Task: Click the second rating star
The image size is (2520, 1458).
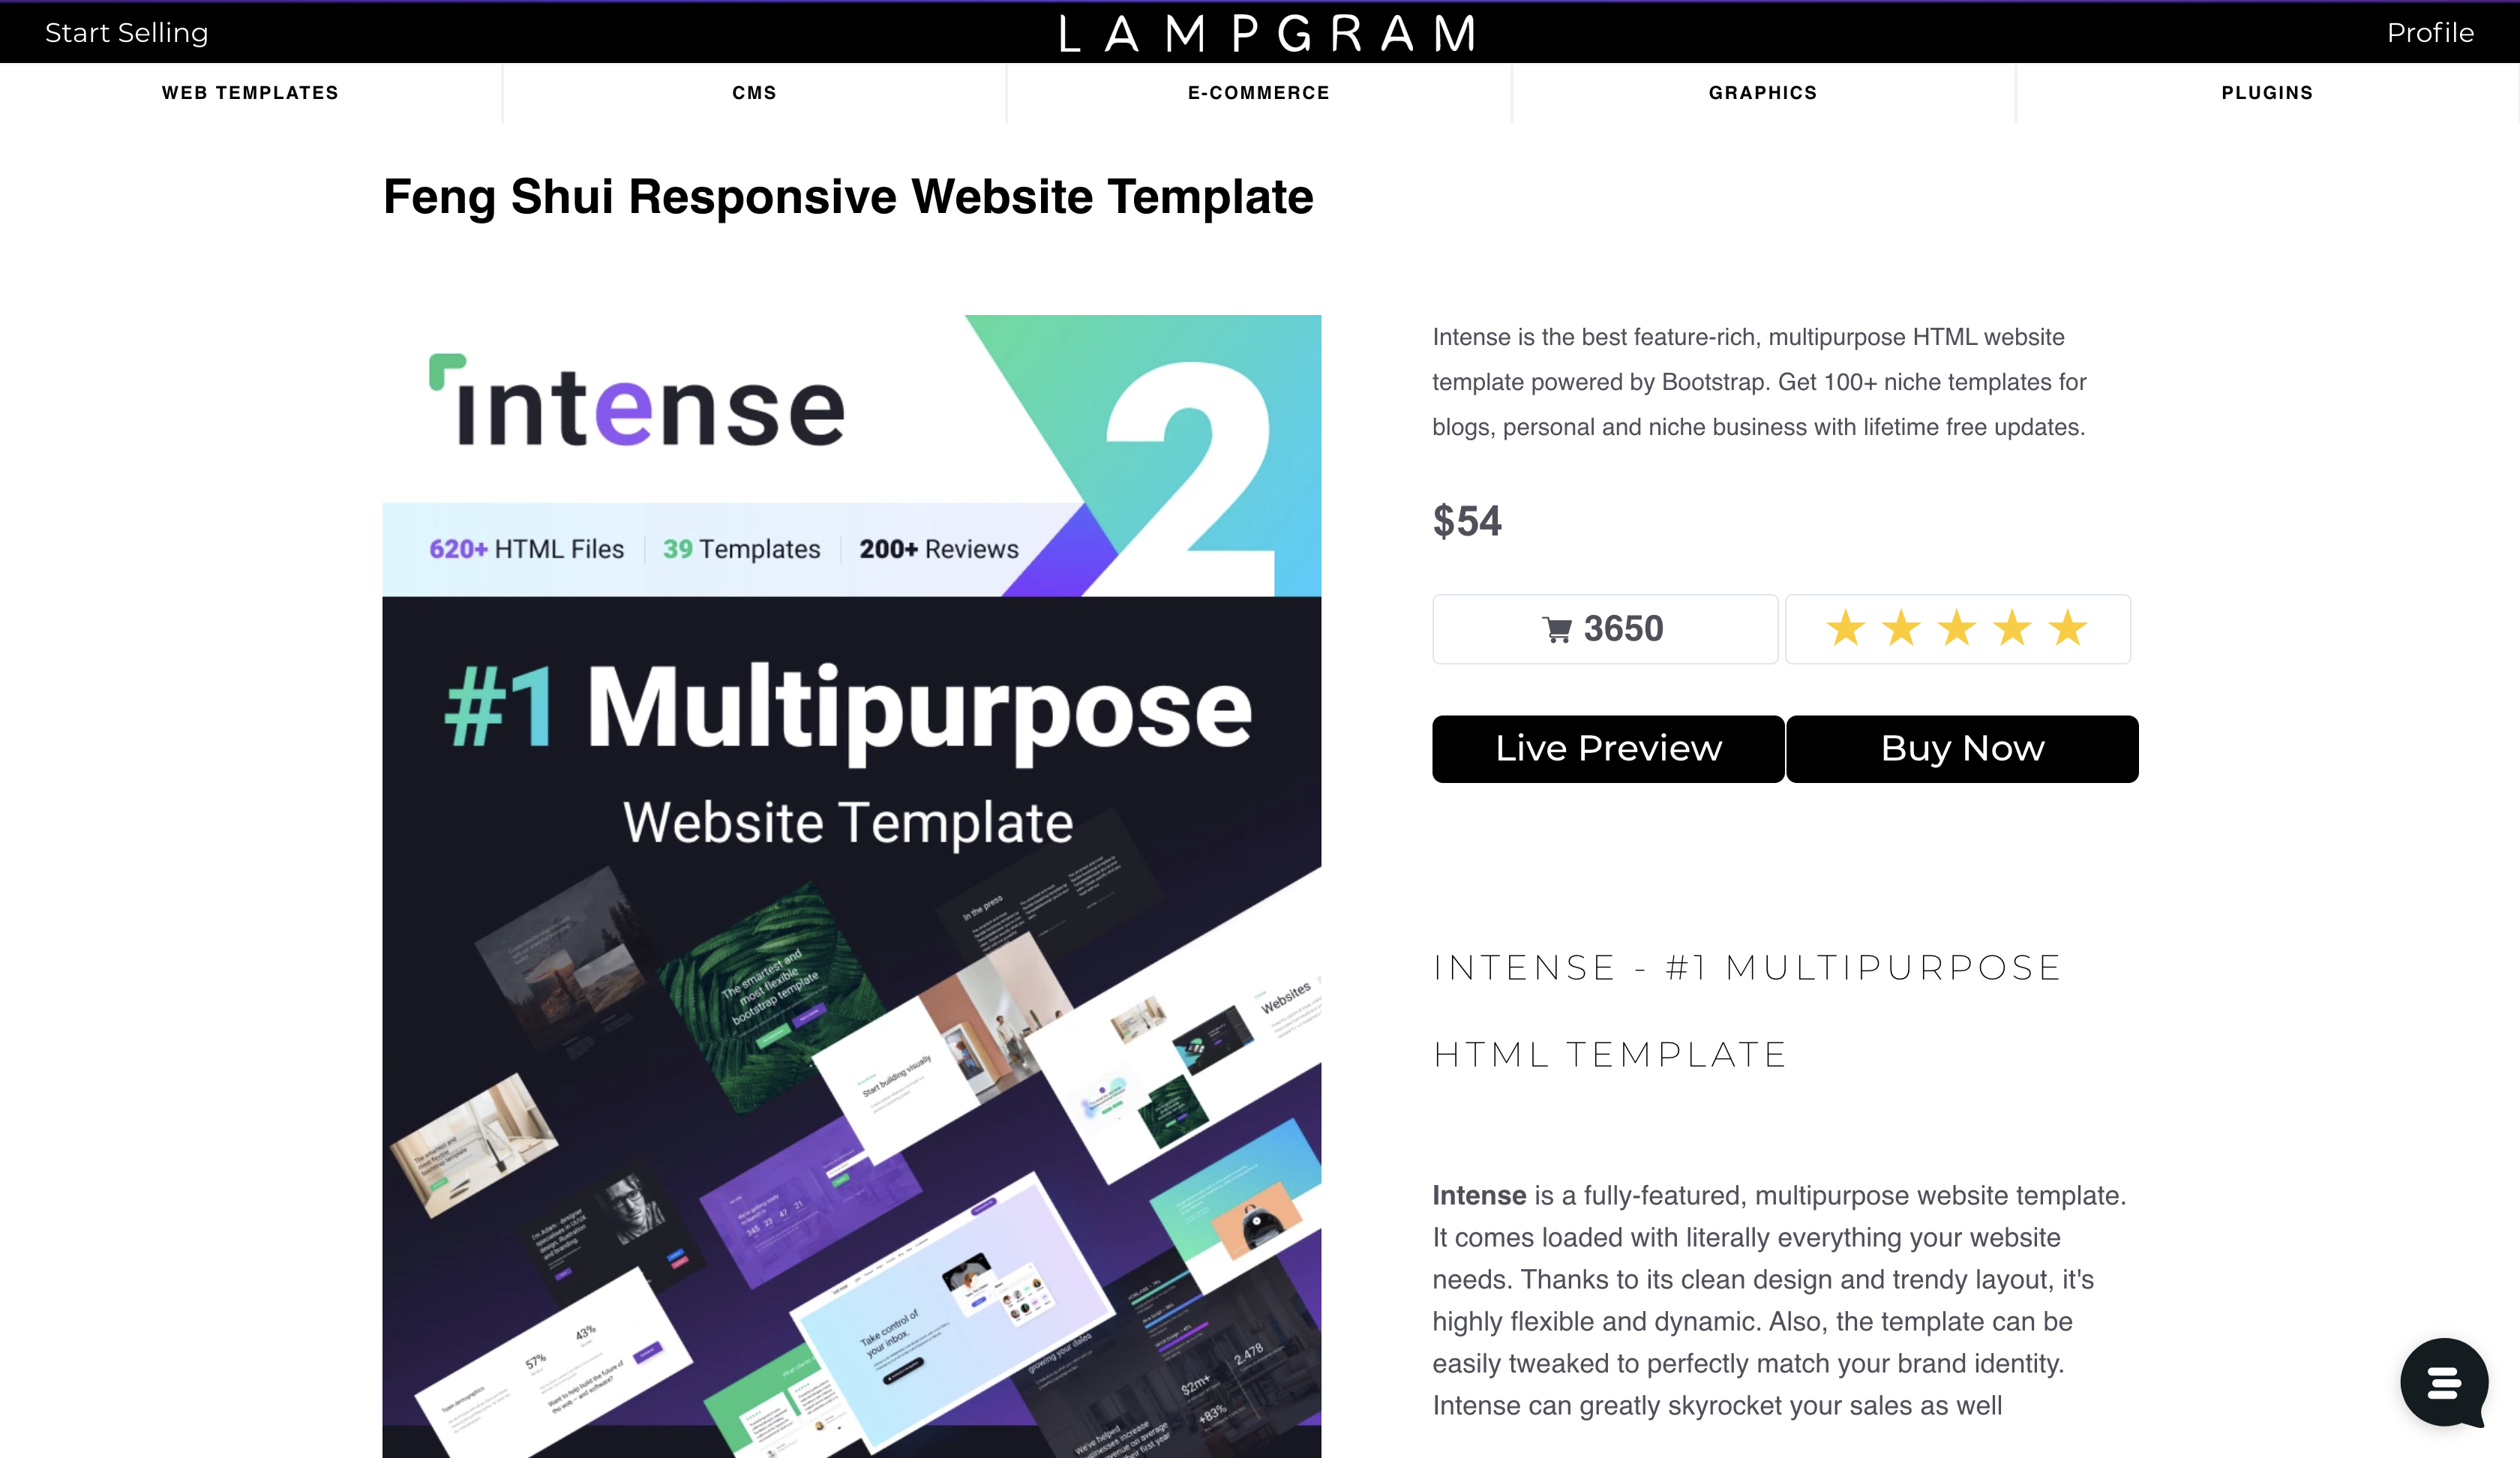Action: pyautogui.click(x=1901, y=629)
